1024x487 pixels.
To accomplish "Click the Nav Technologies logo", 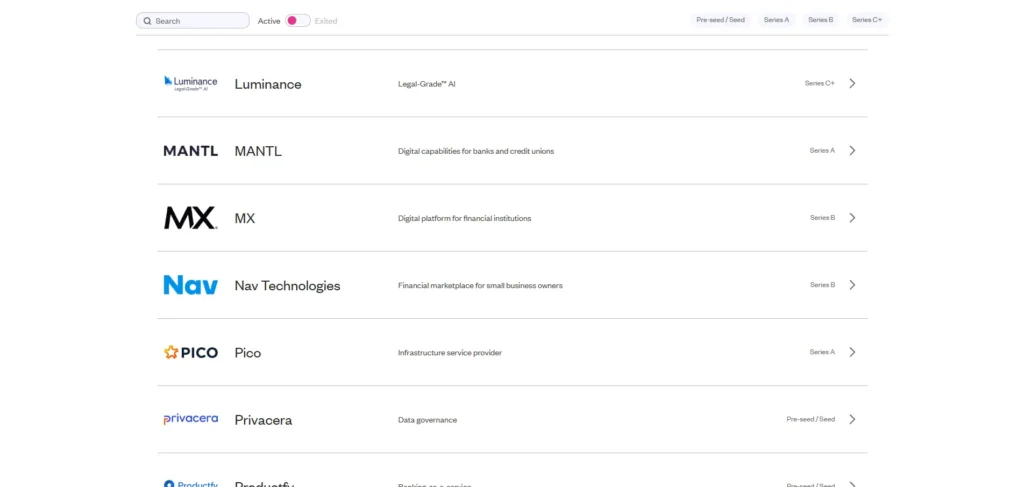I will click(190, 285).
